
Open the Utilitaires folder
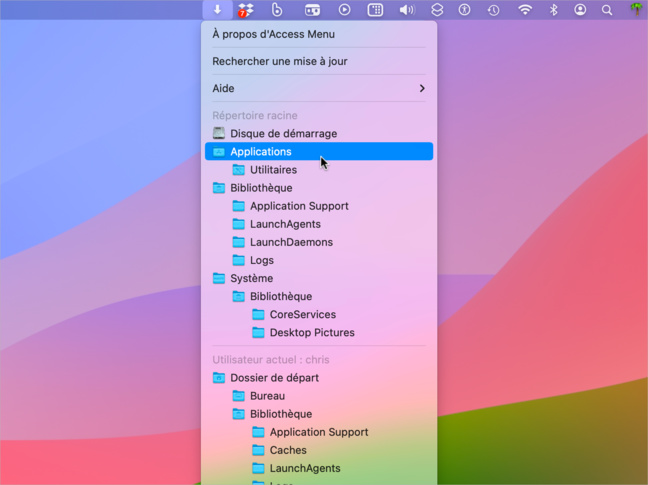click(x=319, y=170)
